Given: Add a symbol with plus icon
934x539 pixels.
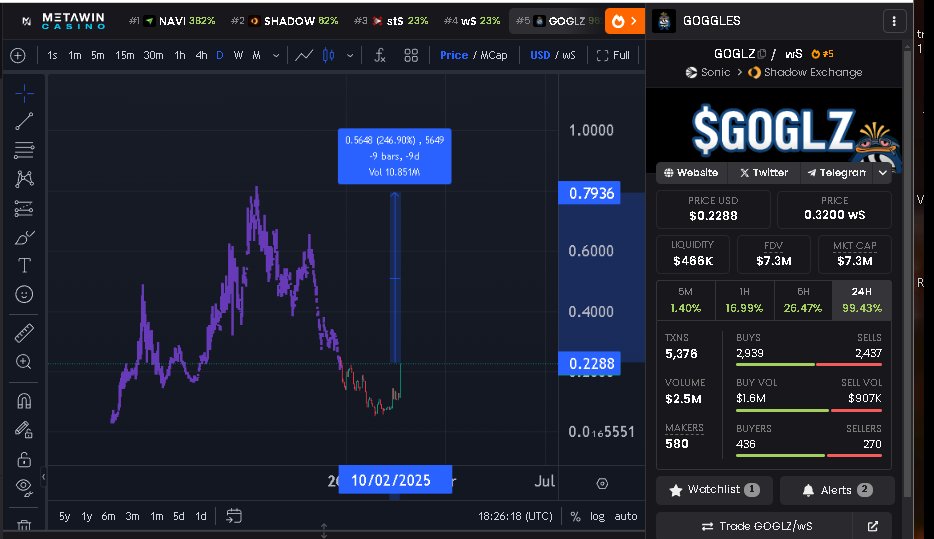Looking at the screenshot, I should click(18, 55).
